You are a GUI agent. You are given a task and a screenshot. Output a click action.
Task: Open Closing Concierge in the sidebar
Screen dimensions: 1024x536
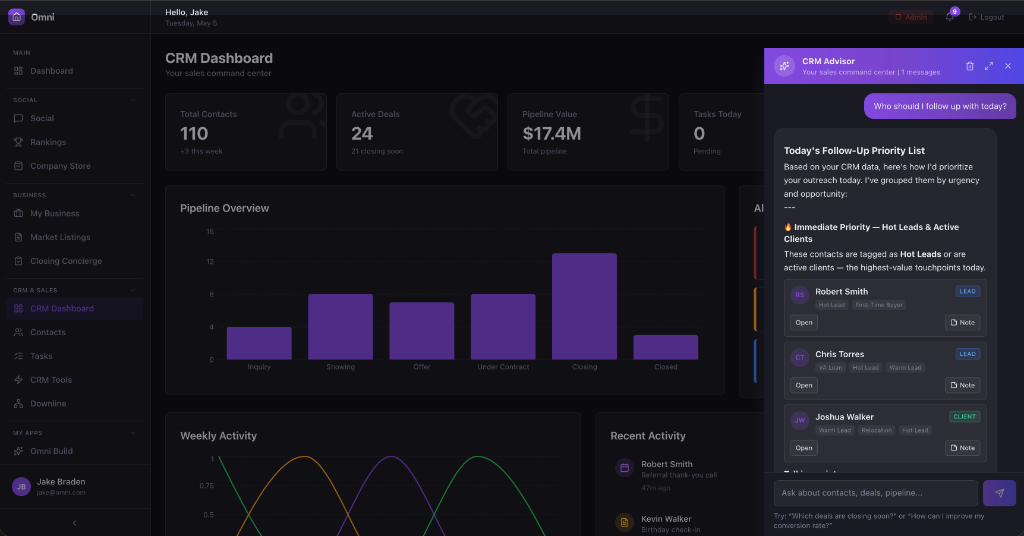[74, 261]
